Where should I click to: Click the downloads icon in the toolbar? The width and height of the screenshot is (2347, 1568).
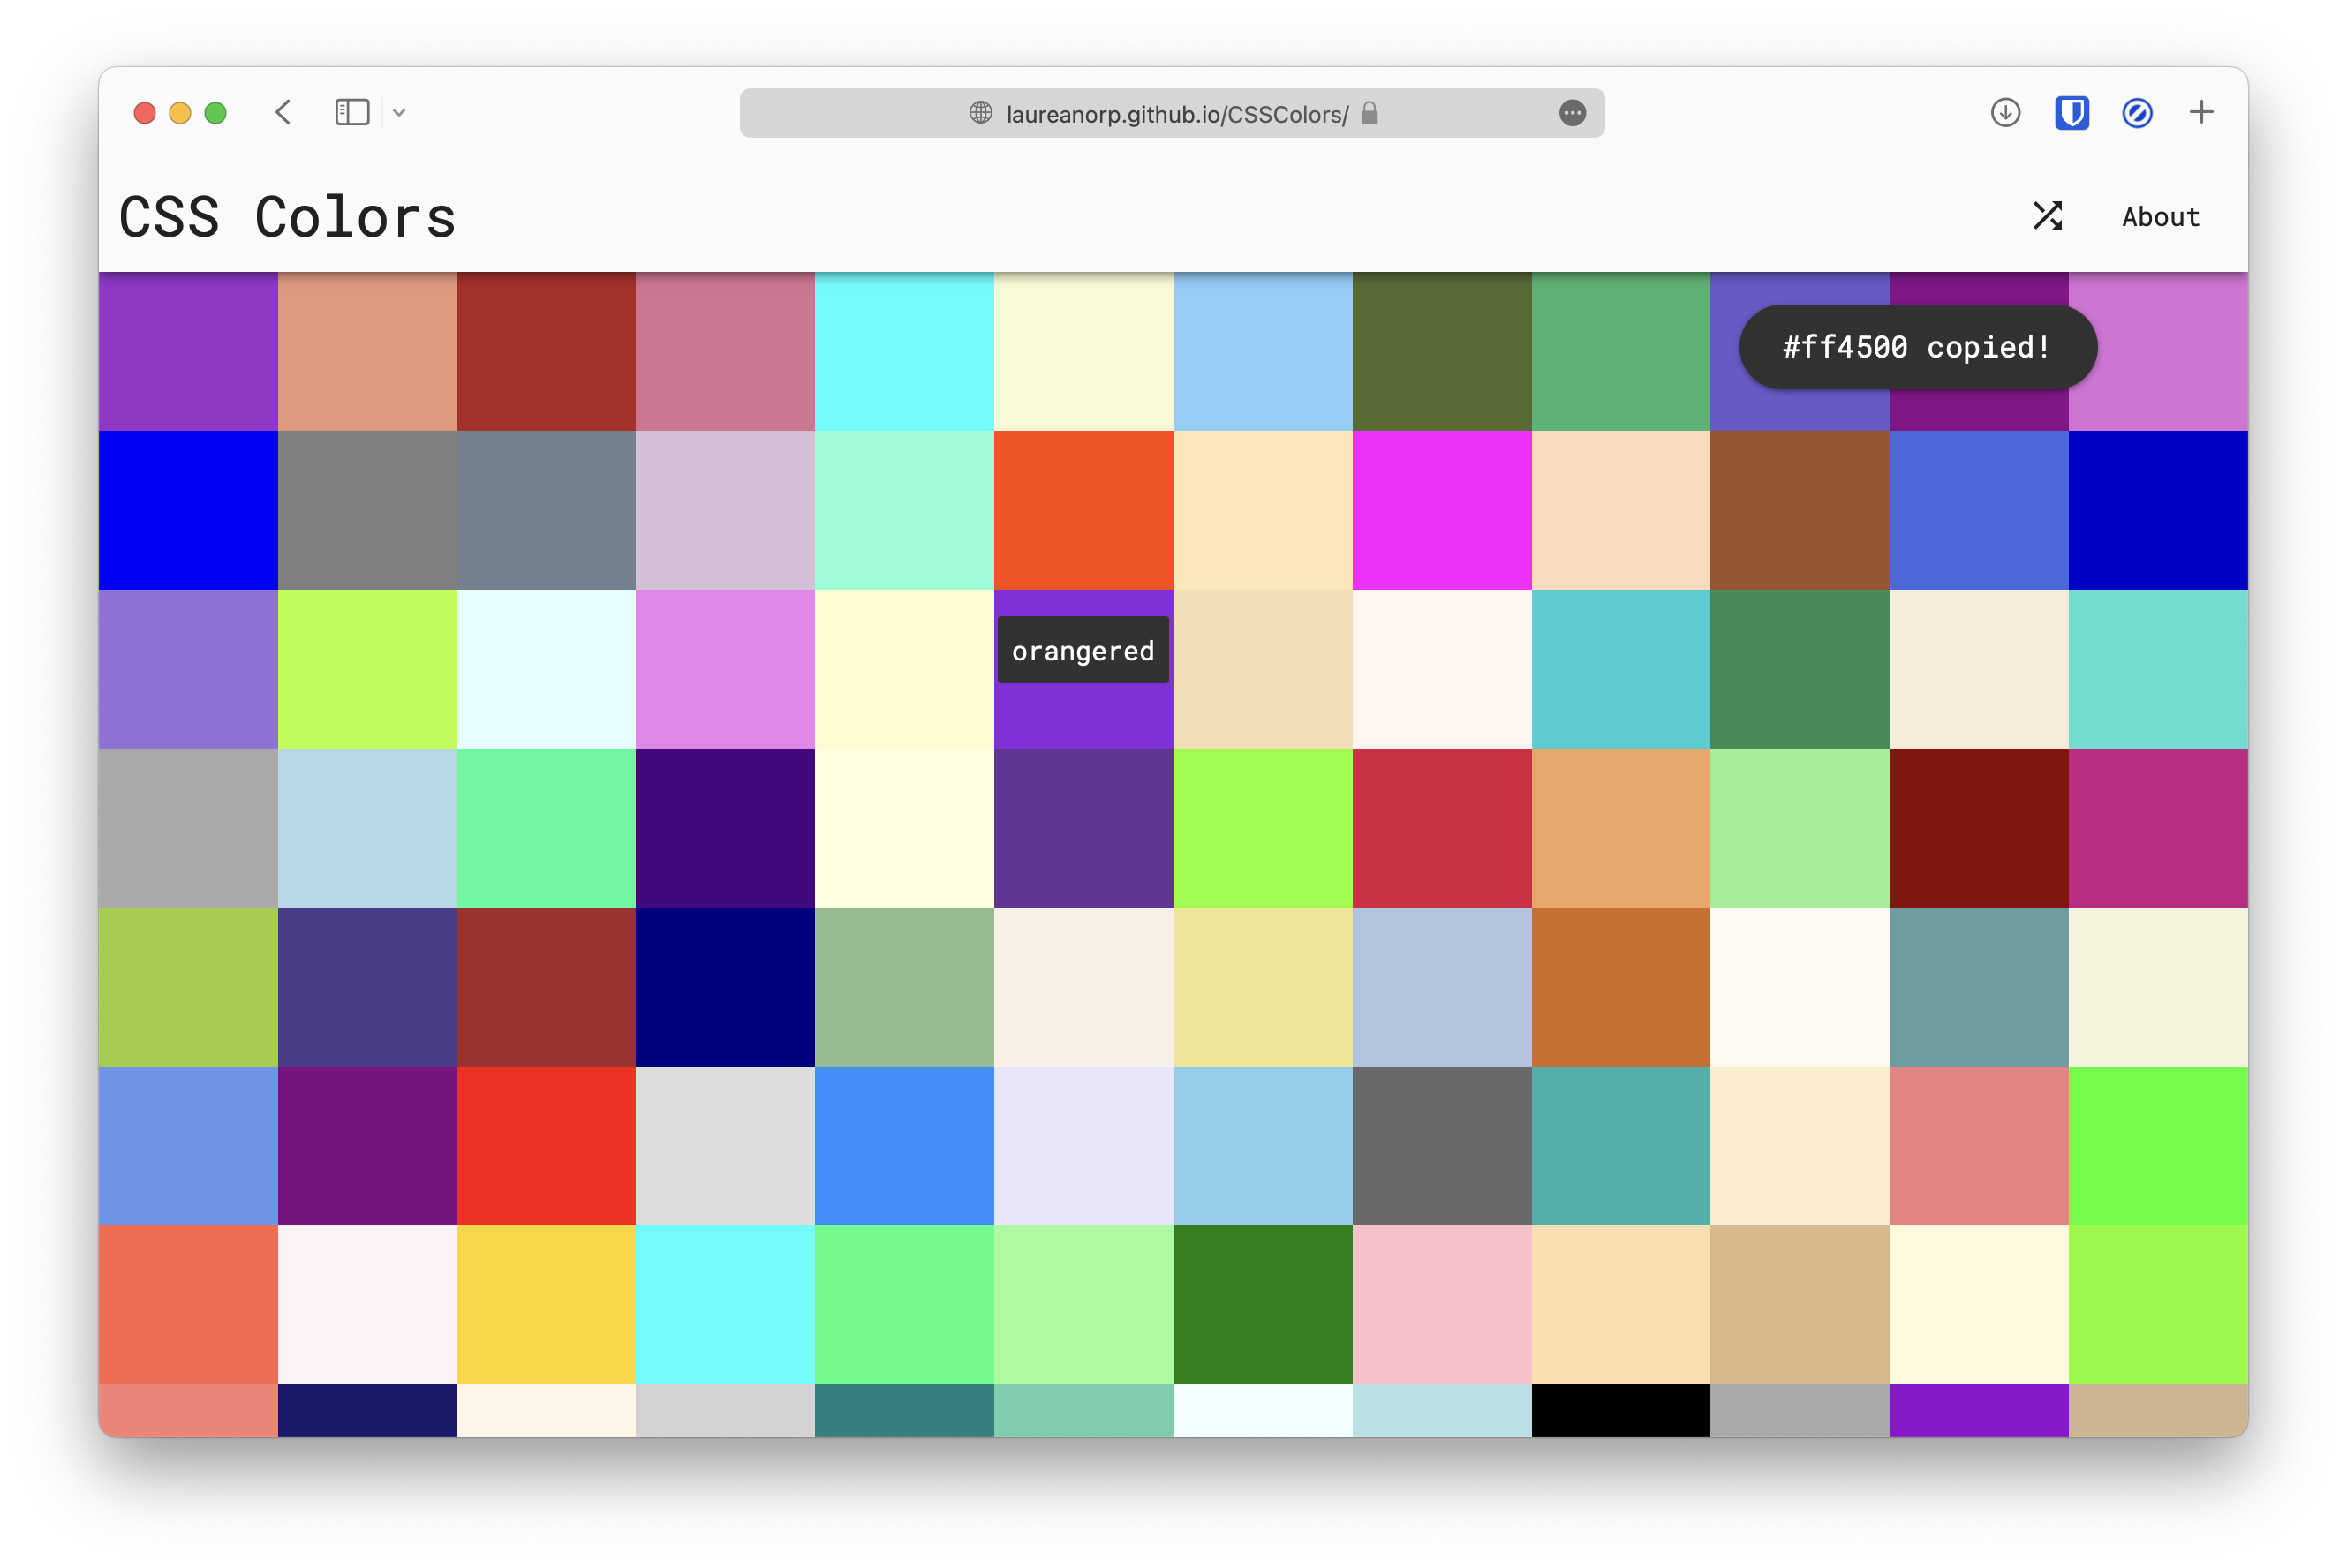(2004, 112)
